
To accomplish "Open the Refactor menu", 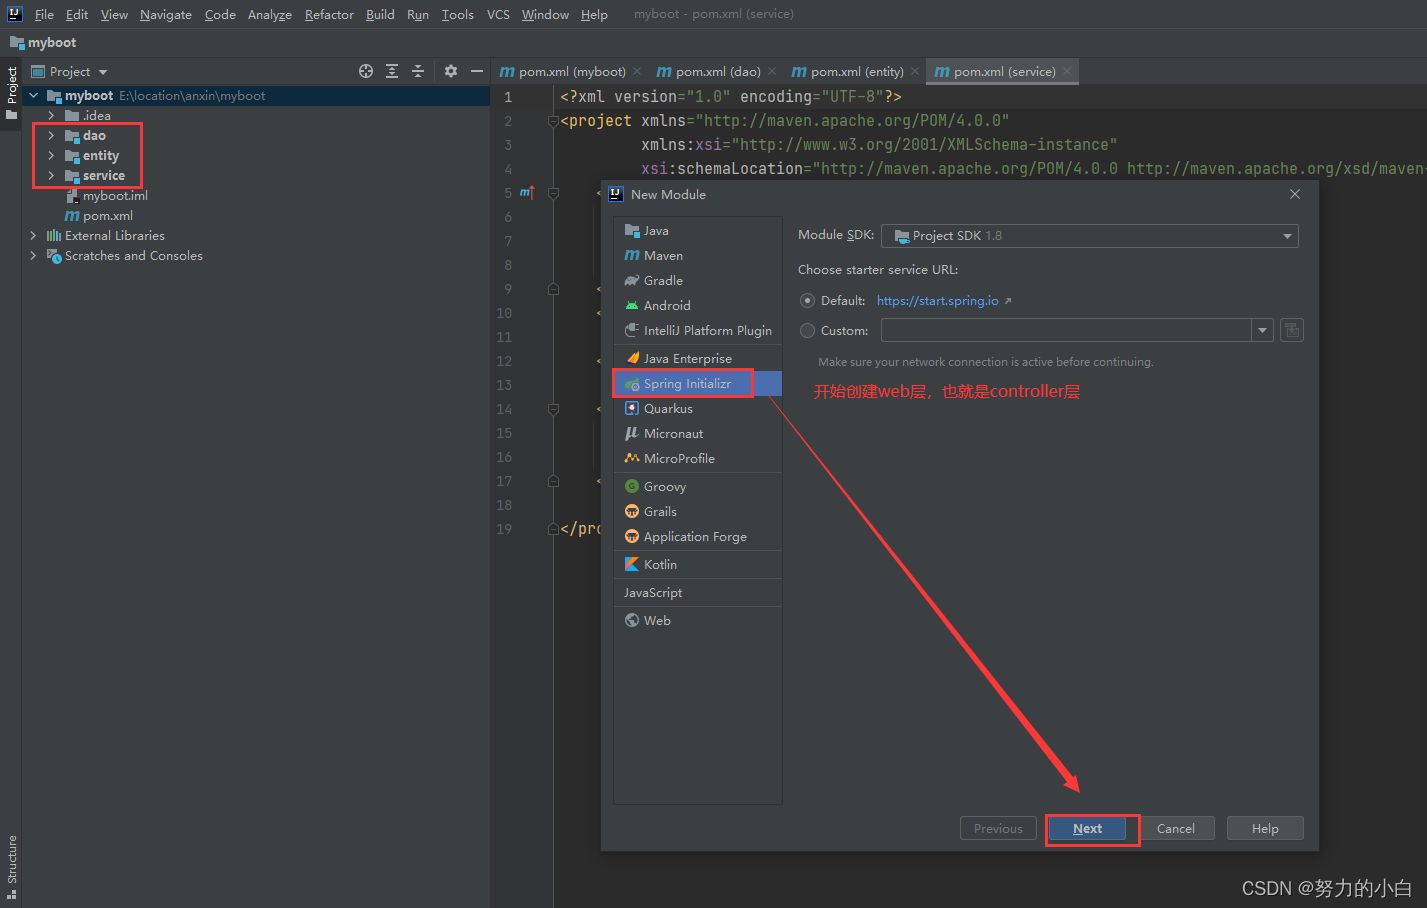I will tap(329, 15).
